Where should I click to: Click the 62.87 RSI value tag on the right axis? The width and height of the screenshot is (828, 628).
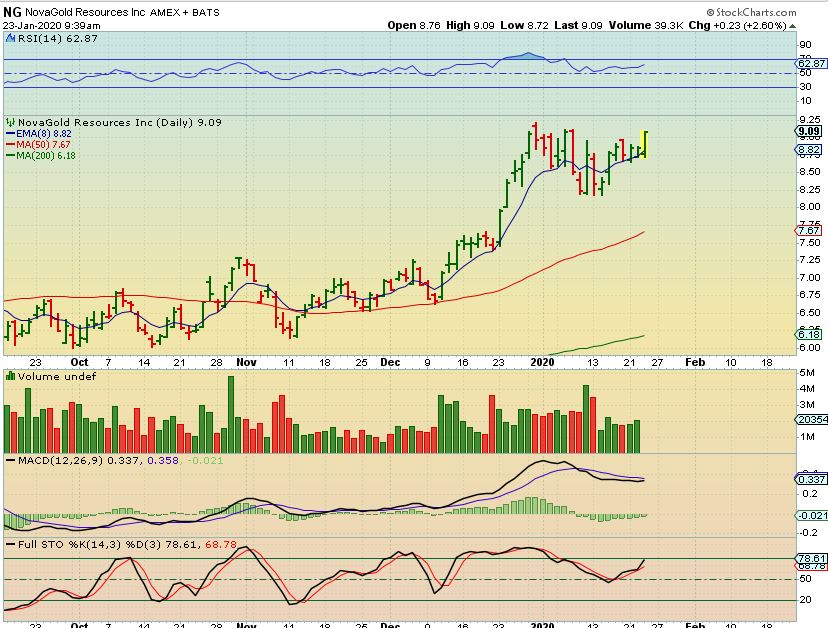812,63
